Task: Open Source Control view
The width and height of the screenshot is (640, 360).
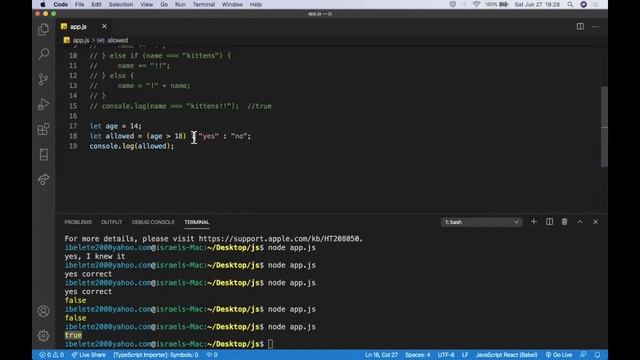Action: pos(43,79)
